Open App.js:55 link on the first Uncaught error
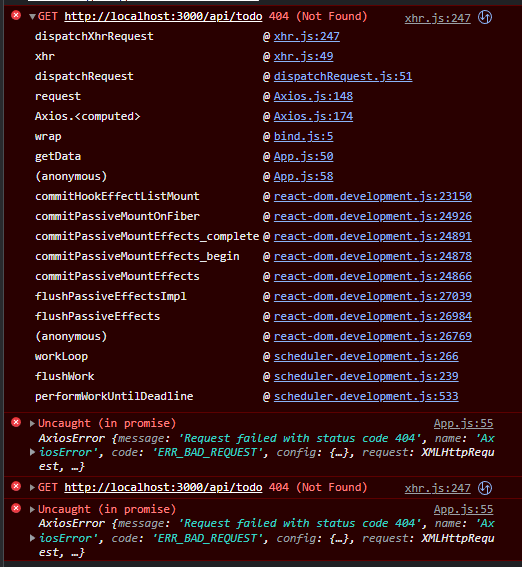The image size is (522, 567). (x=463, y=423)
